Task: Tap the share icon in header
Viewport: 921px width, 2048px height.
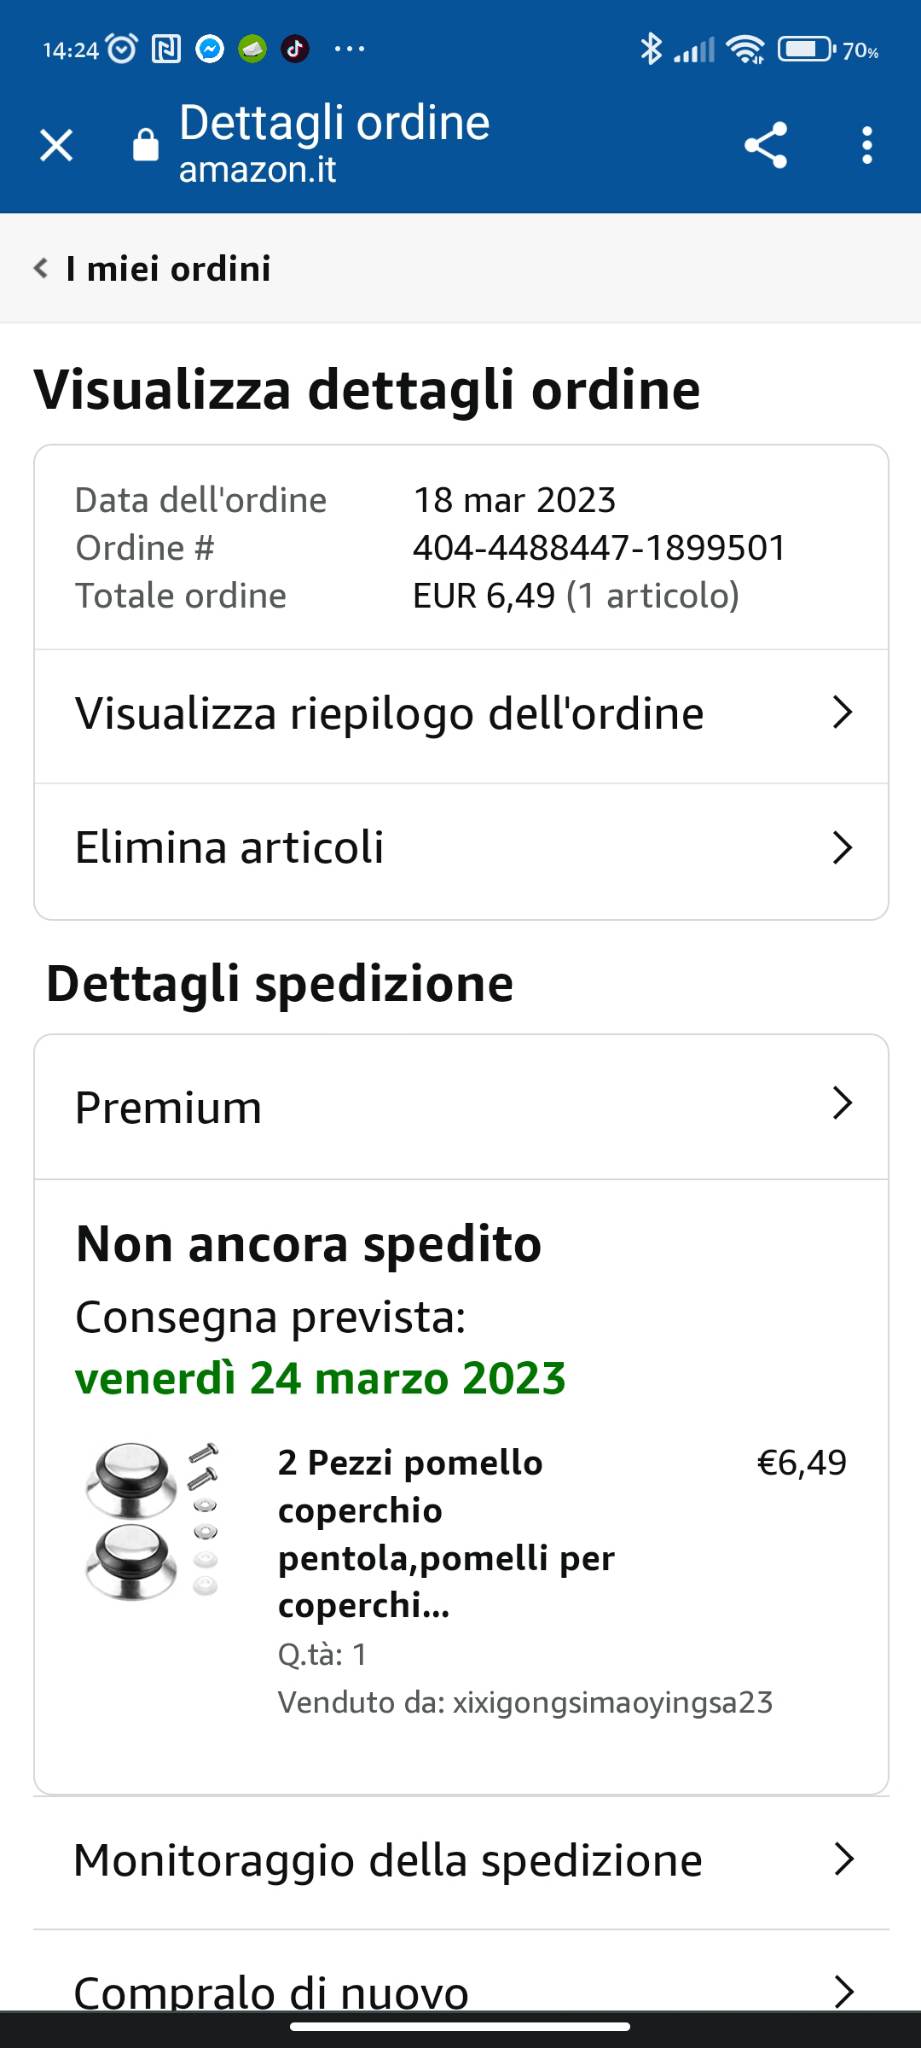Action: pos(766,146)
